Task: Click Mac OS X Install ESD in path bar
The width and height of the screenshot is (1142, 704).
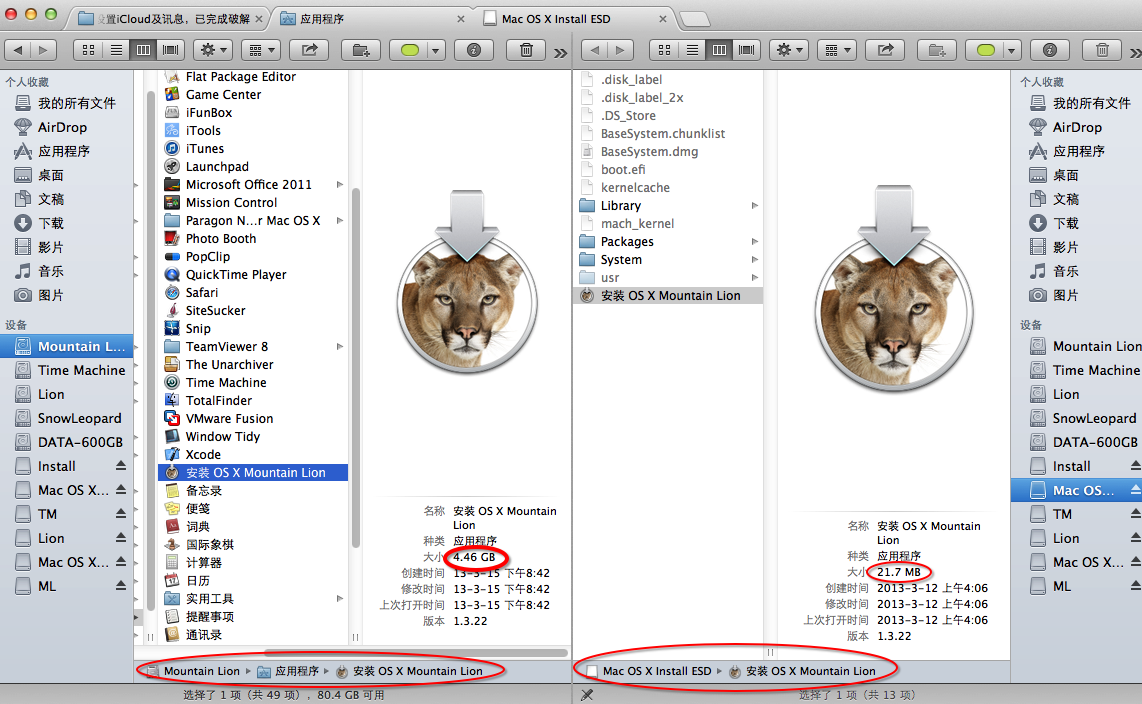Action: (656, 671)
